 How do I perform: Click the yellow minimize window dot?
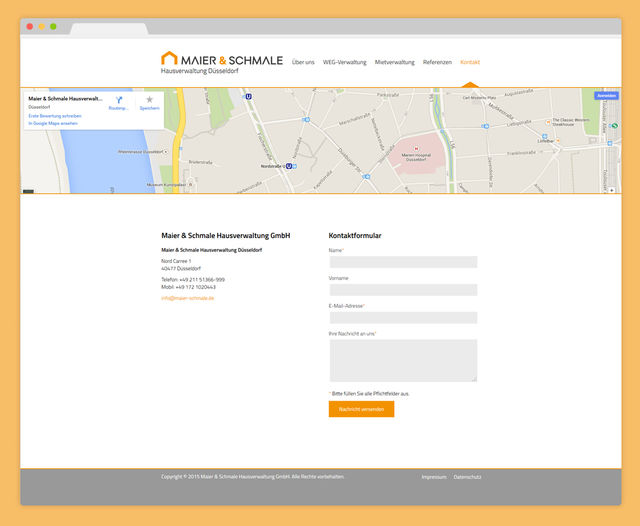pyautogui.click(x=42, y=26)
